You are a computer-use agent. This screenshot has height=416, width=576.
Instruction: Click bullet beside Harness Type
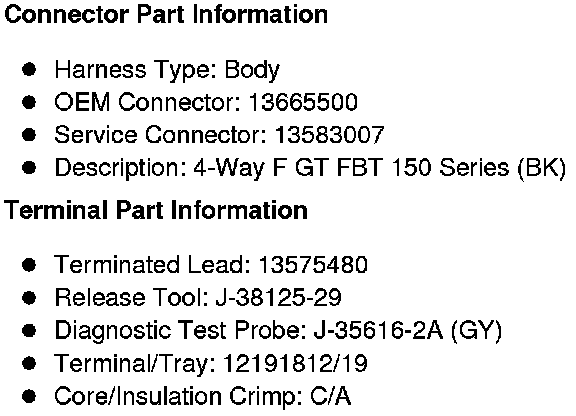(x=29, y=69)
